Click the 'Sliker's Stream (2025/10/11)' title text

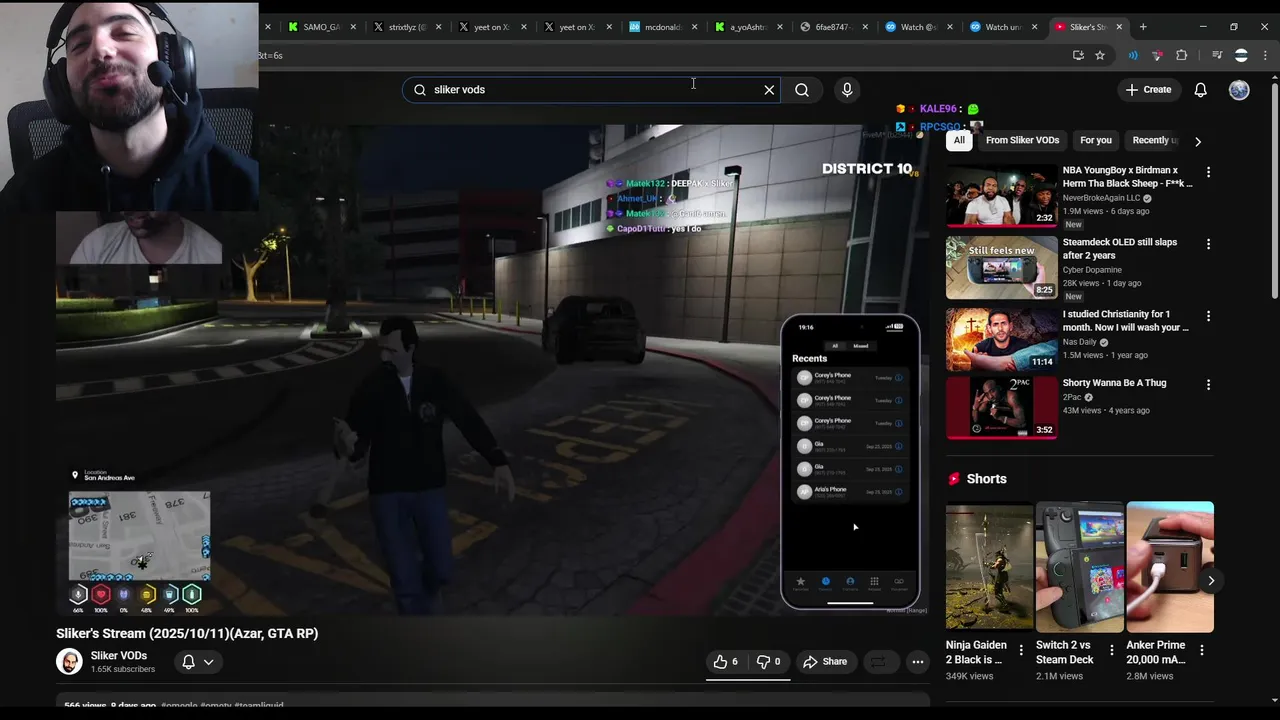click(x=187, y=633)
